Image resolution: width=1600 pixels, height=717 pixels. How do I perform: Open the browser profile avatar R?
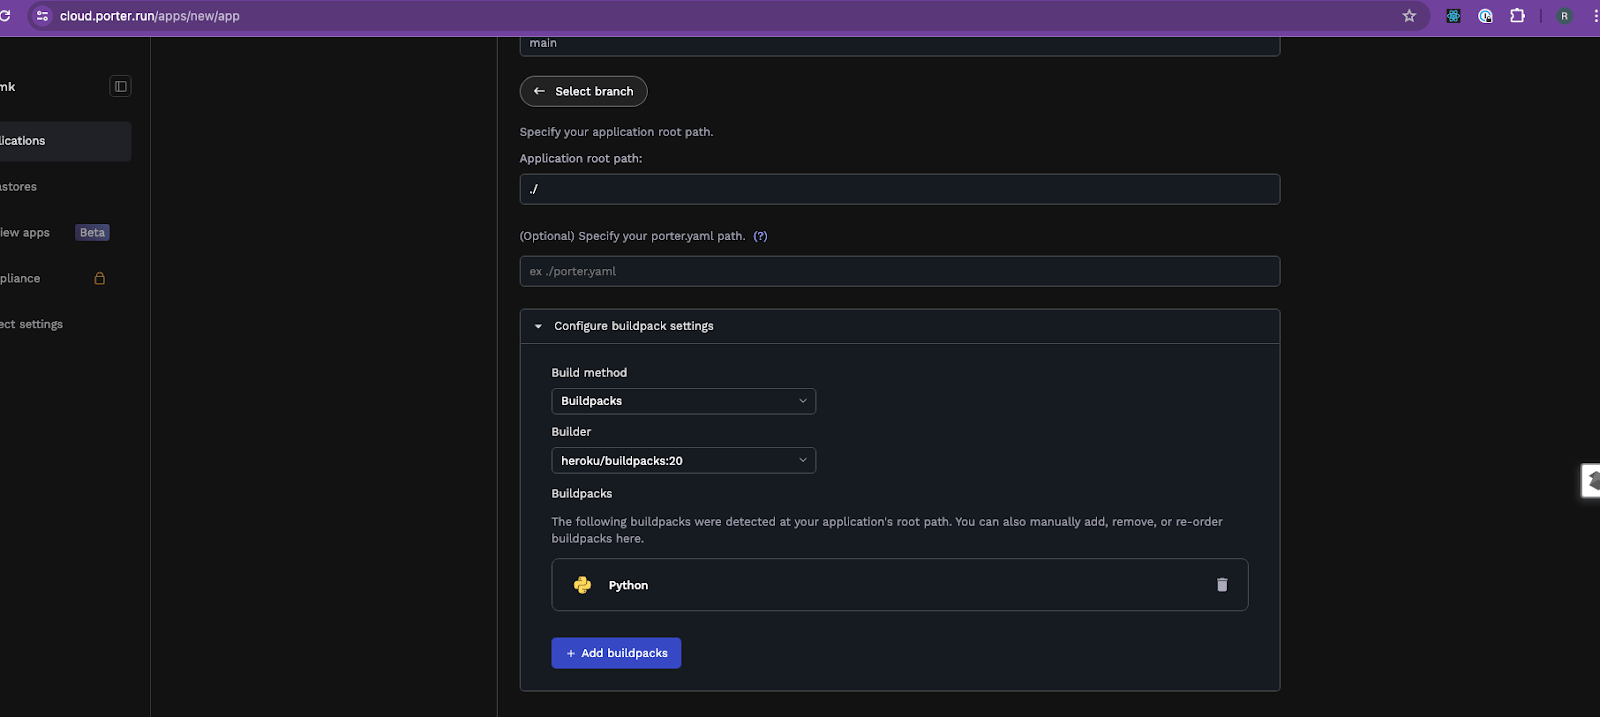1564,16
